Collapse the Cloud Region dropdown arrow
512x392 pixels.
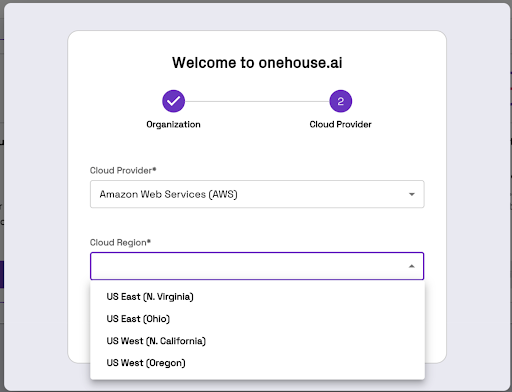412,266
